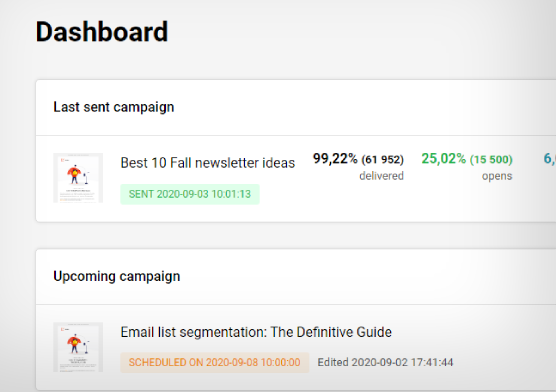
Task: Select the Last sent campaign card body
Action: [x=296, y=179]
